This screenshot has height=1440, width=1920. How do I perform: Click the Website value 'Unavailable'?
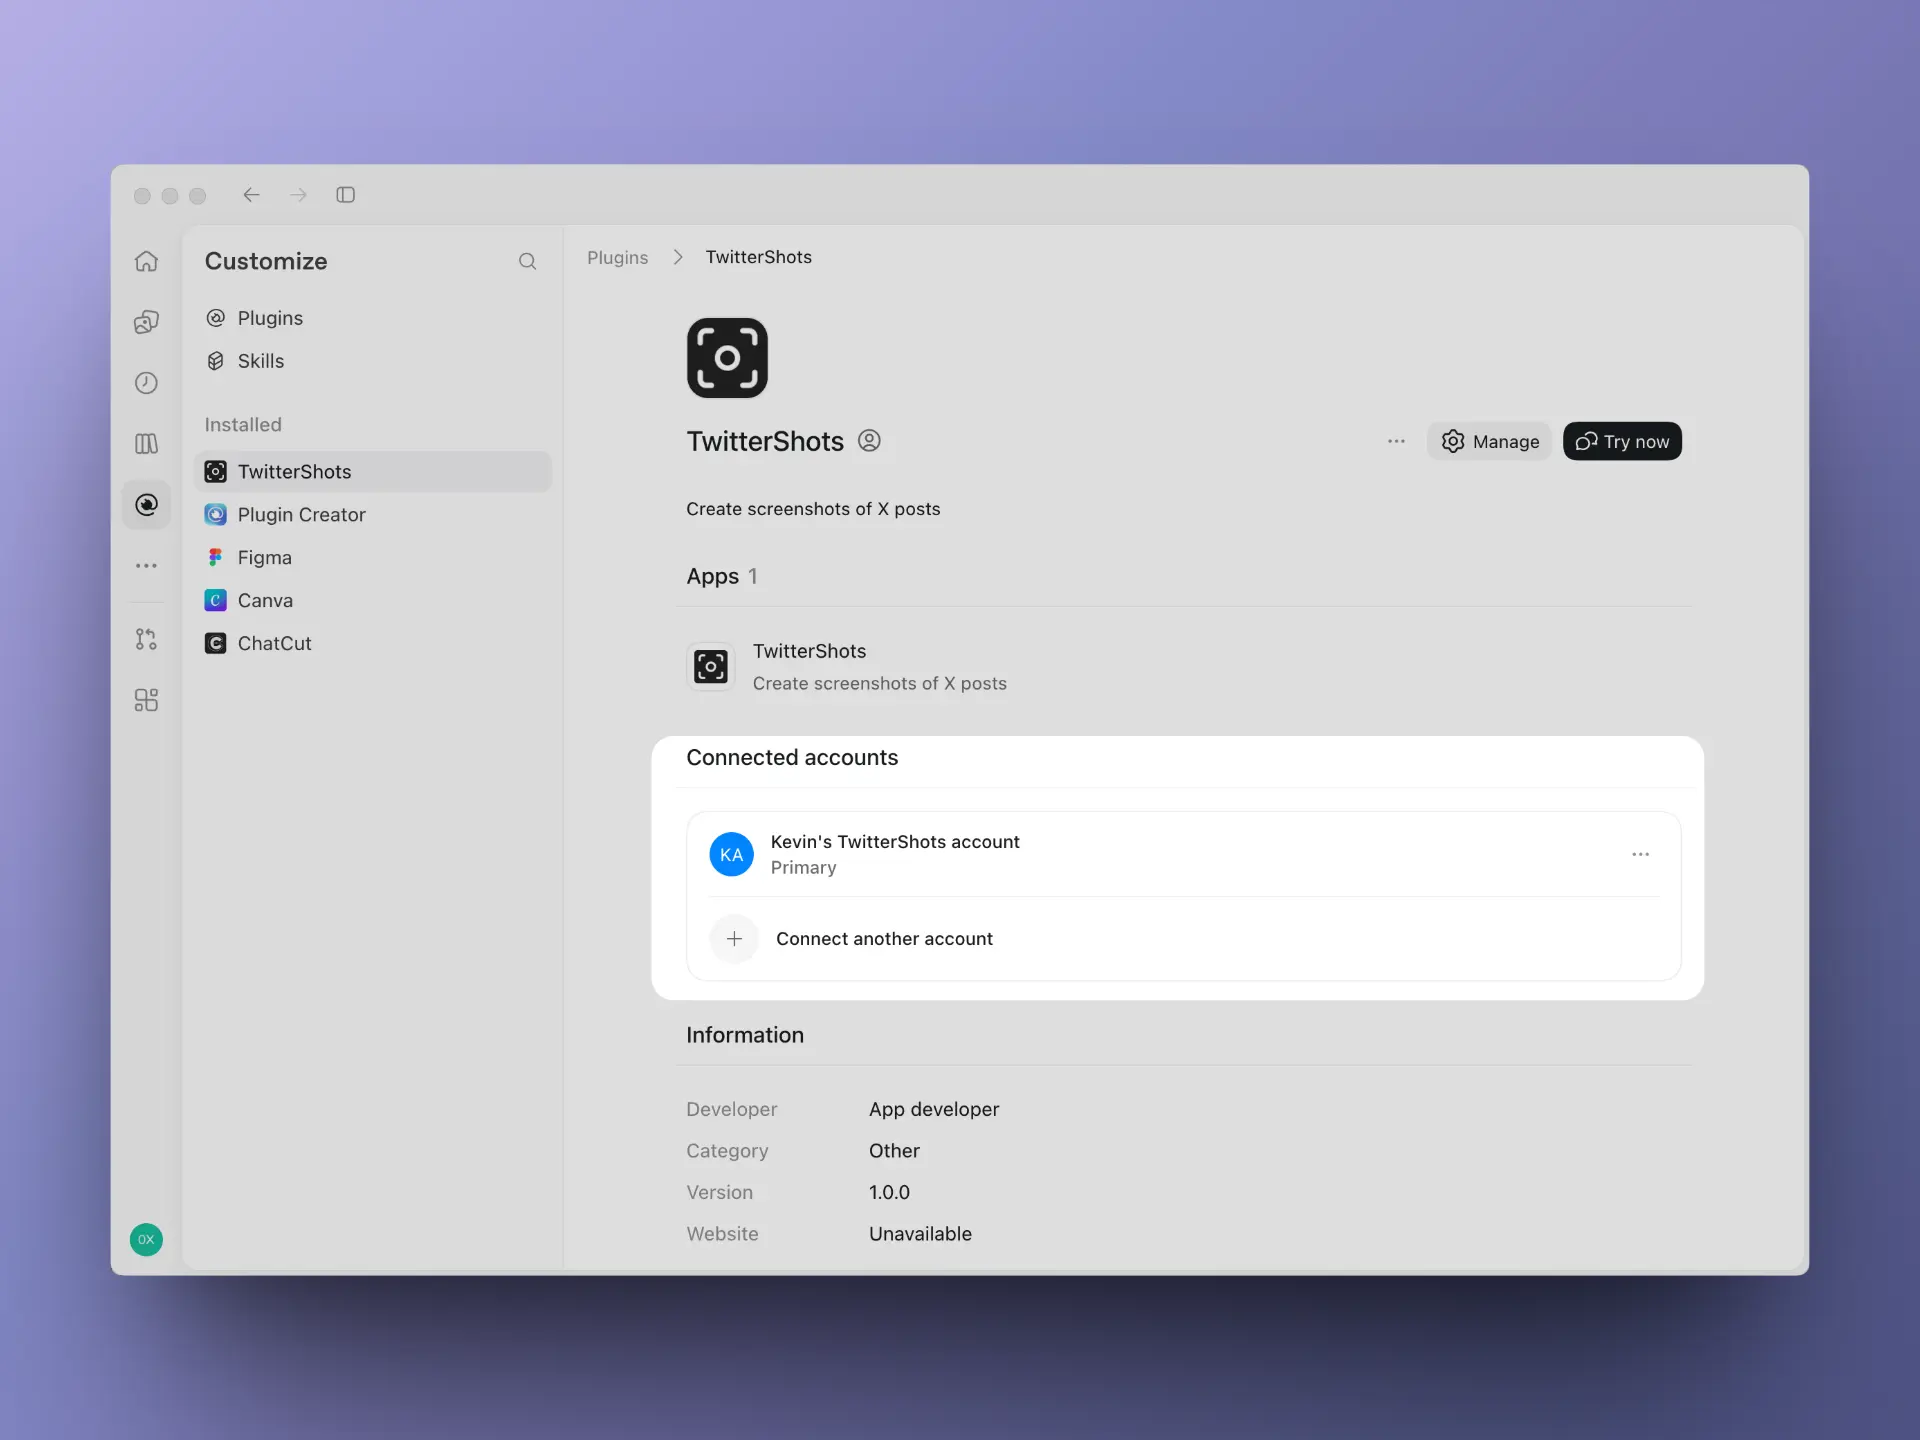(x=920, y=1234)
